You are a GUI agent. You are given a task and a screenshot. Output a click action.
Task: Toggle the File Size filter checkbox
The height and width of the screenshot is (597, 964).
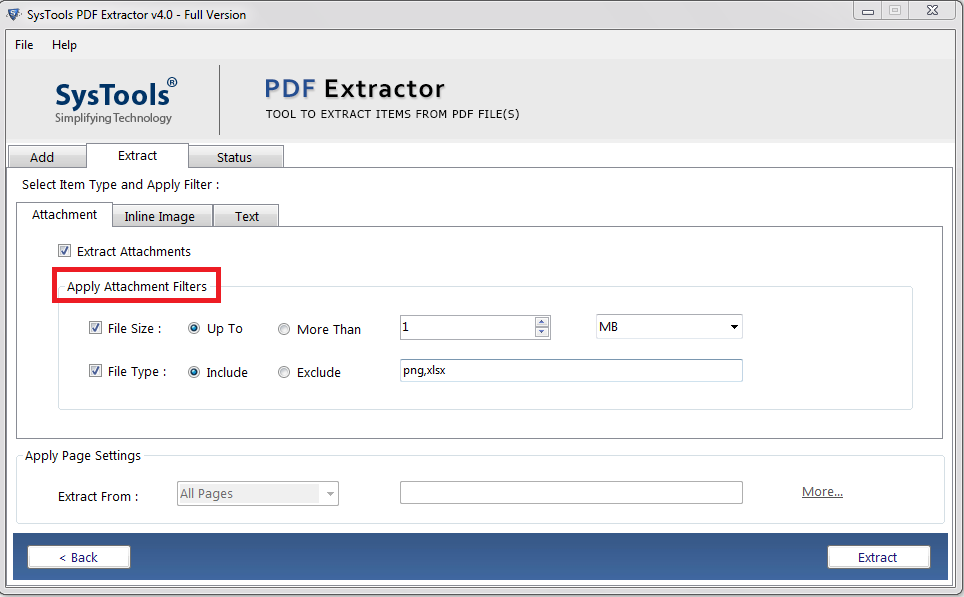click(95, 328)
